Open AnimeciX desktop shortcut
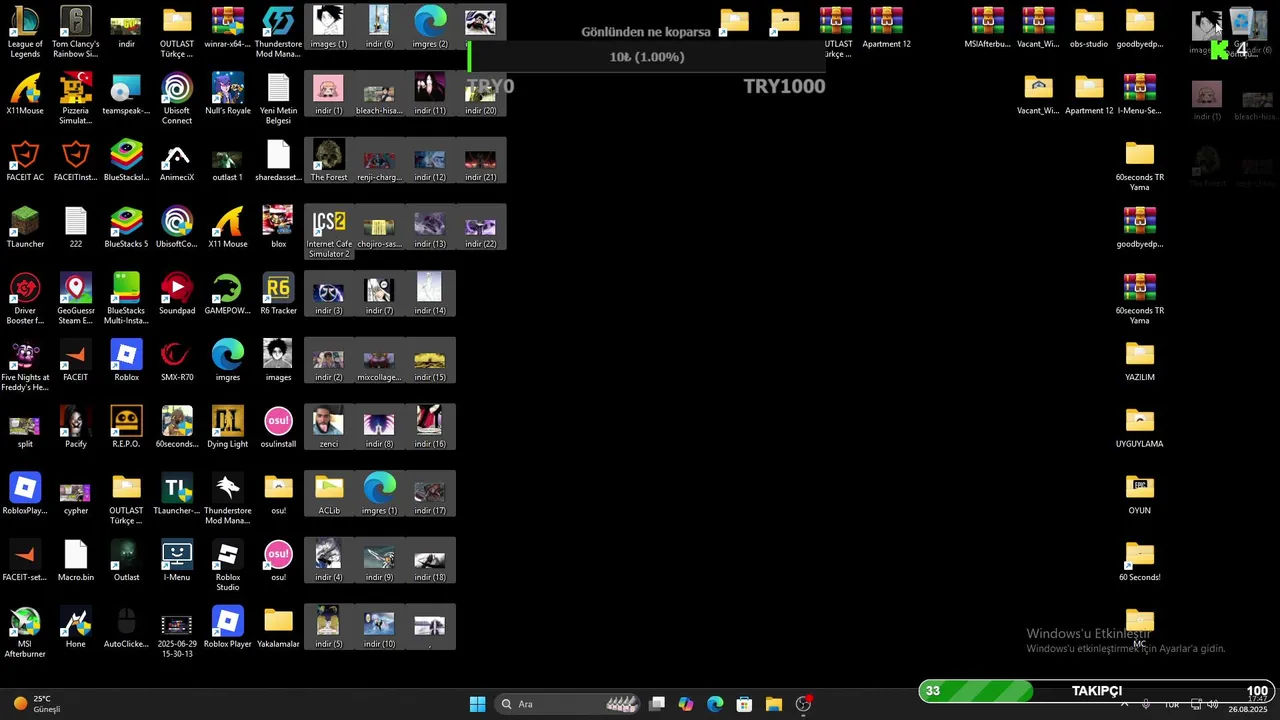The width and height of the screenshot is (1280, 720). coord(177,161)
